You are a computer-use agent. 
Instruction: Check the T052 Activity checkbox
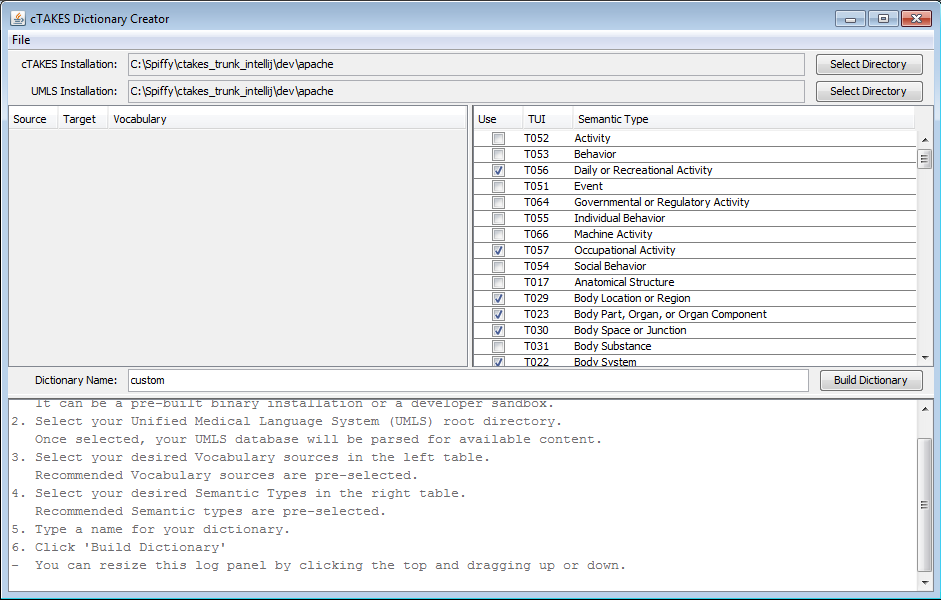498,139
